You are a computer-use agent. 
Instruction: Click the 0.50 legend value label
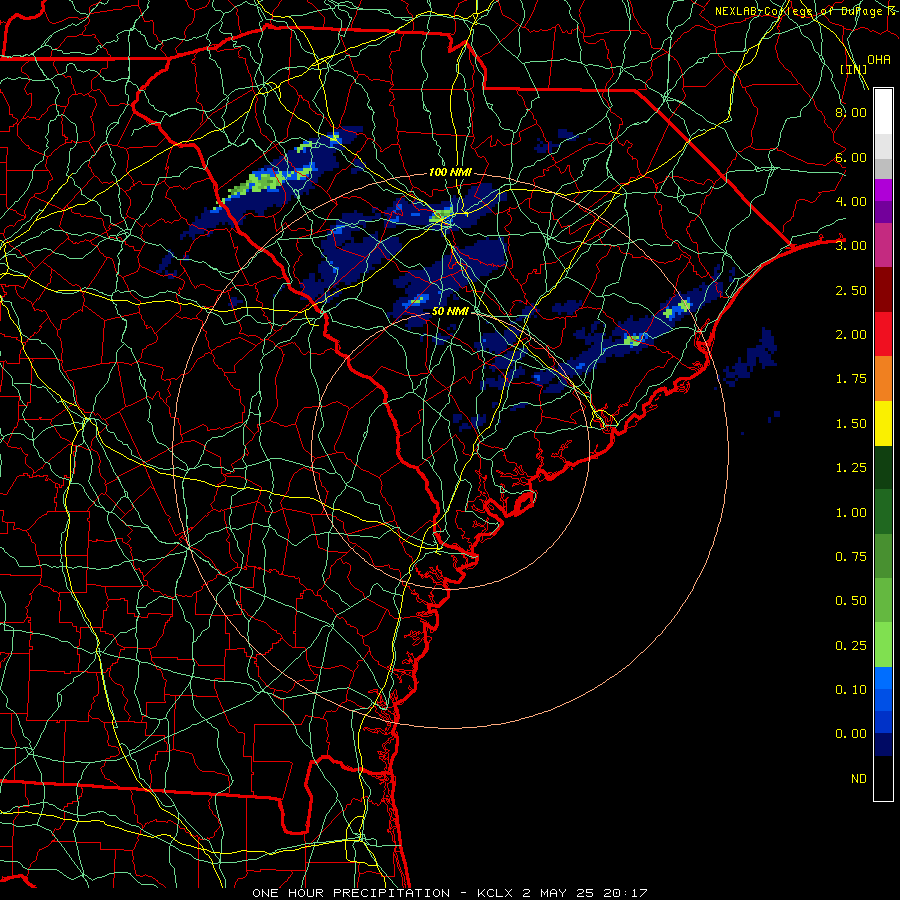click(x=851, y=601)
